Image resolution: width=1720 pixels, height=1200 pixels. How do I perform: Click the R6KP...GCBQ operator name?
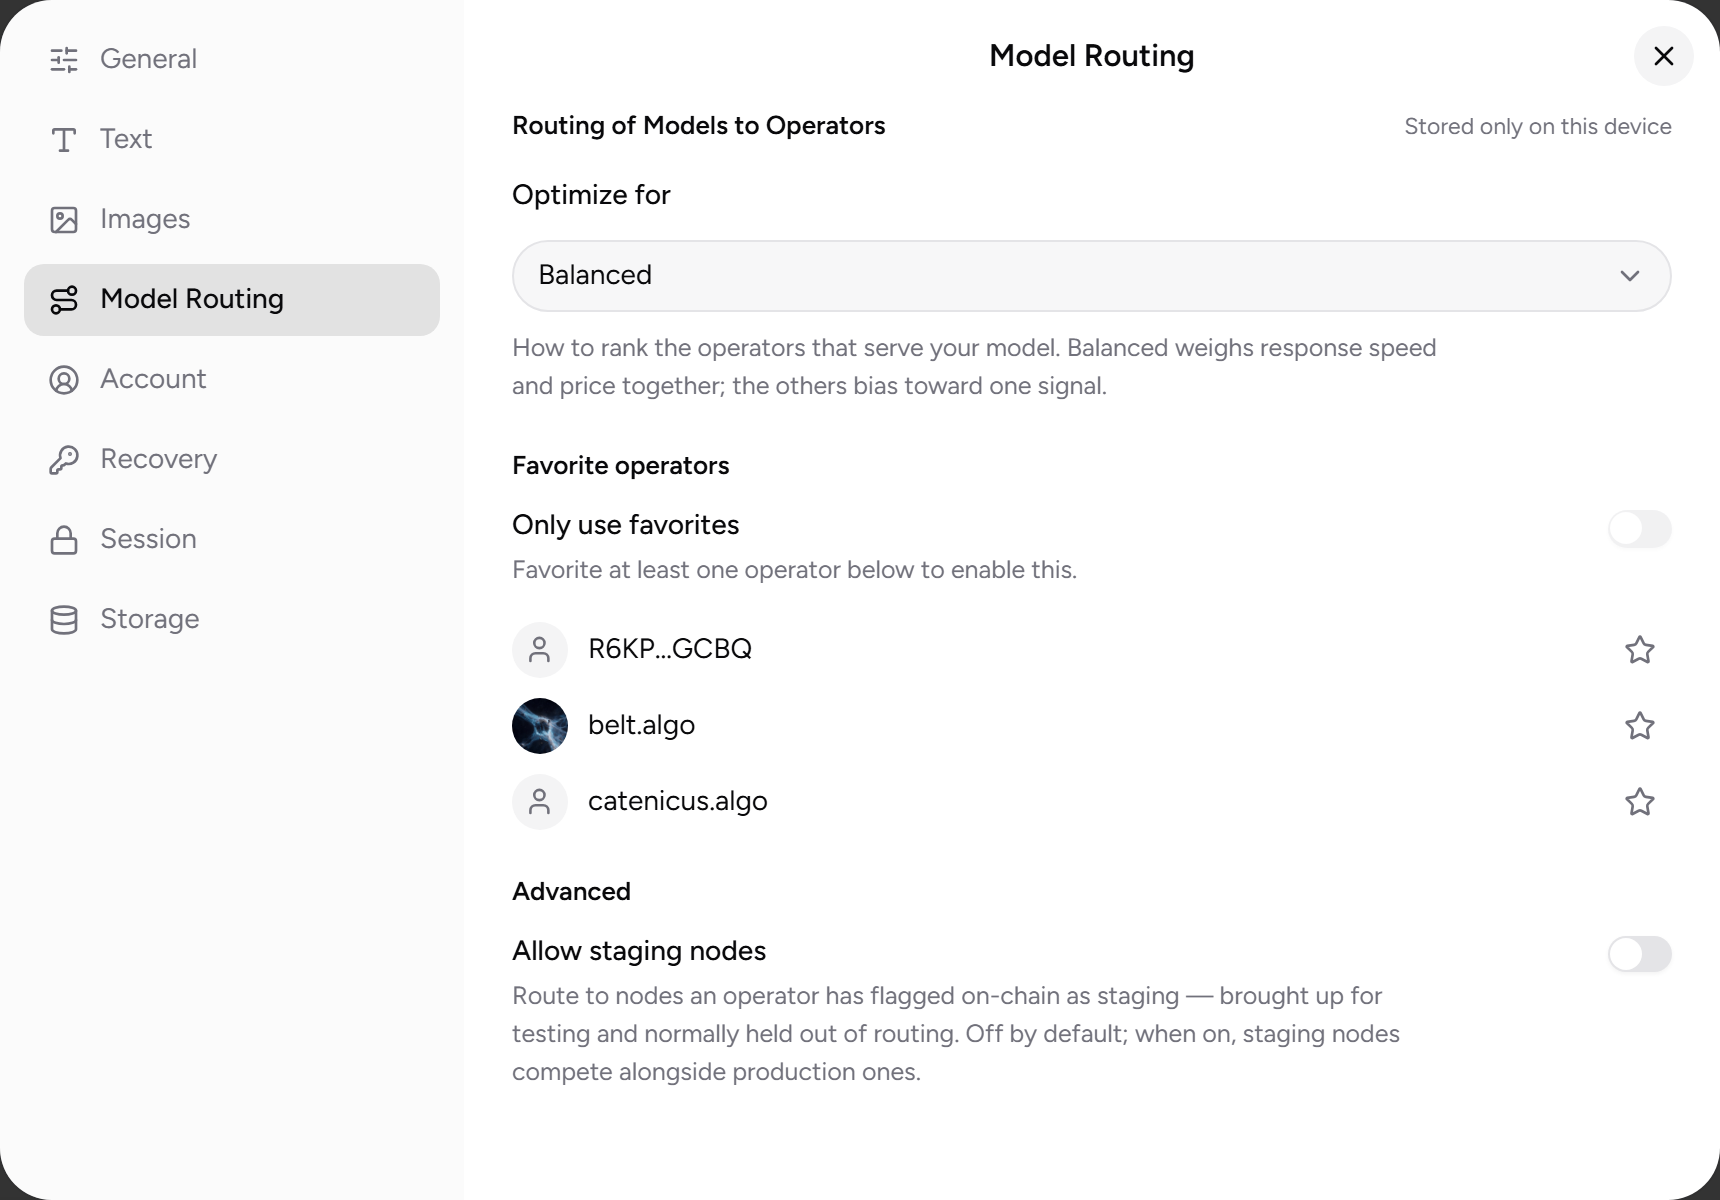[x=670, y=649]
